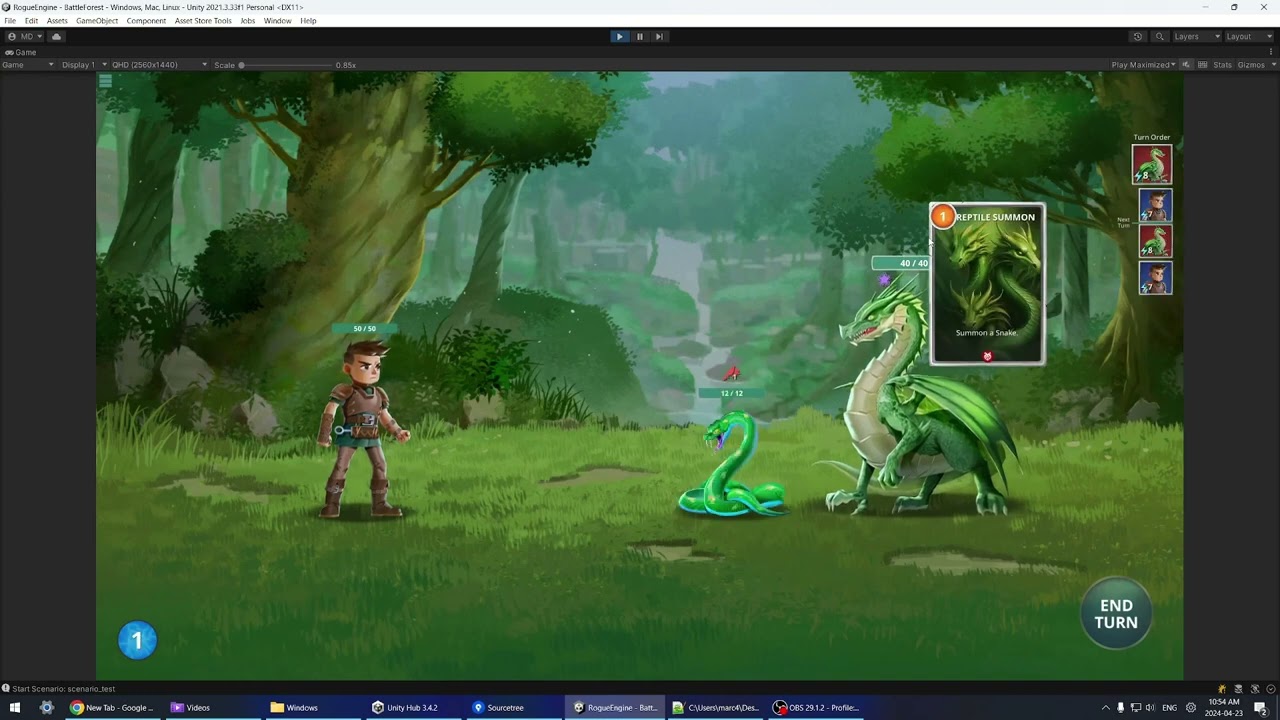Open the QHD resolution dropdown
1280x720 pixels.
[x=160, y=65]
